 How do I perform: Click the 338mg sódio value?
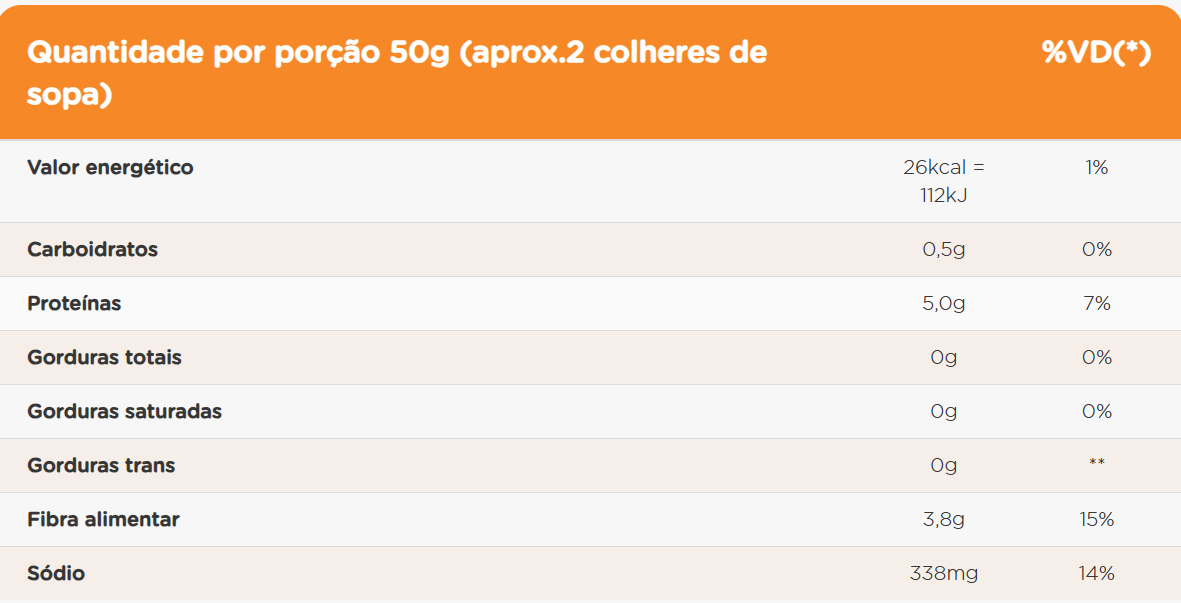[943, 574]
